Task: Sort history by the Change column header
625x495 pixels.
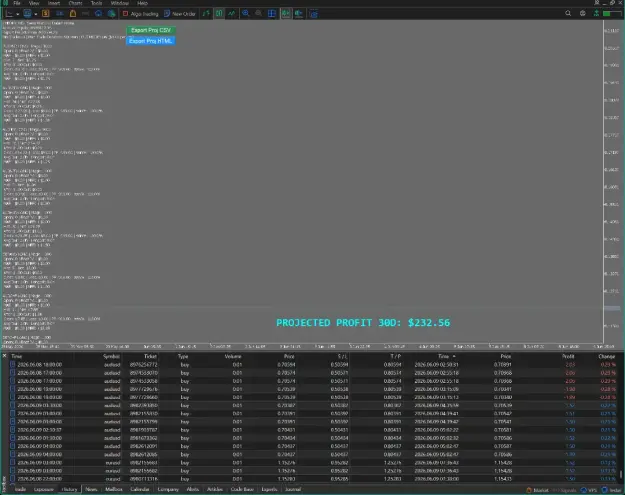Action: (607, 356)
